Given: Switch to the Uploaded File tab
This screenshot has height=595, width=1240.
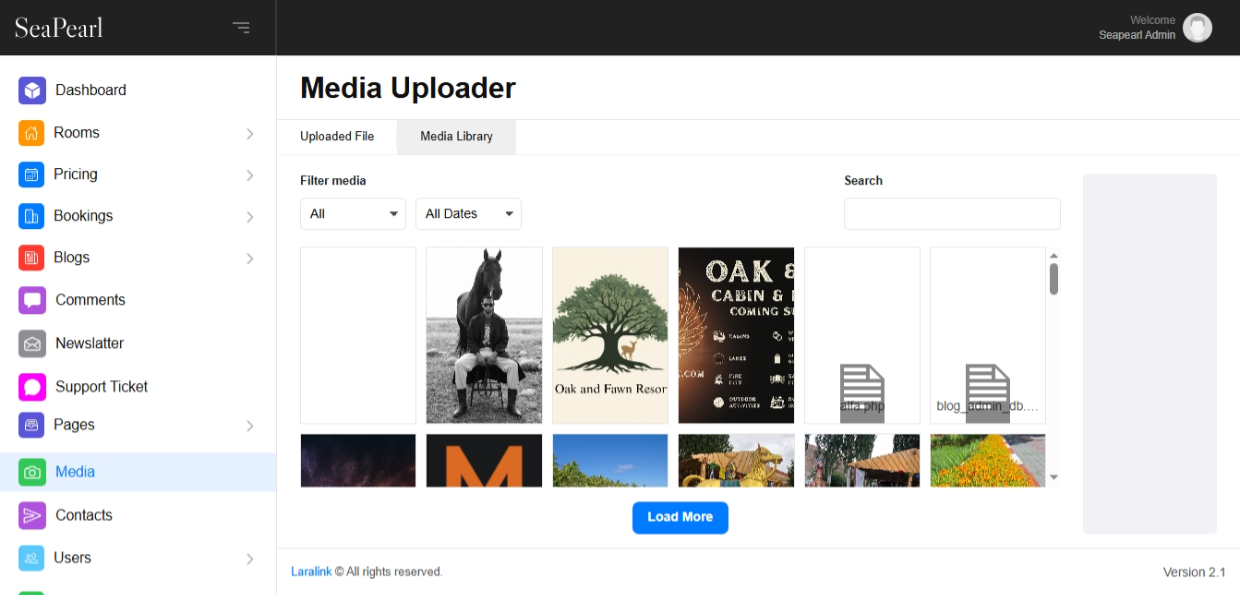Looking at the screenshot, I should click(337, 136).
